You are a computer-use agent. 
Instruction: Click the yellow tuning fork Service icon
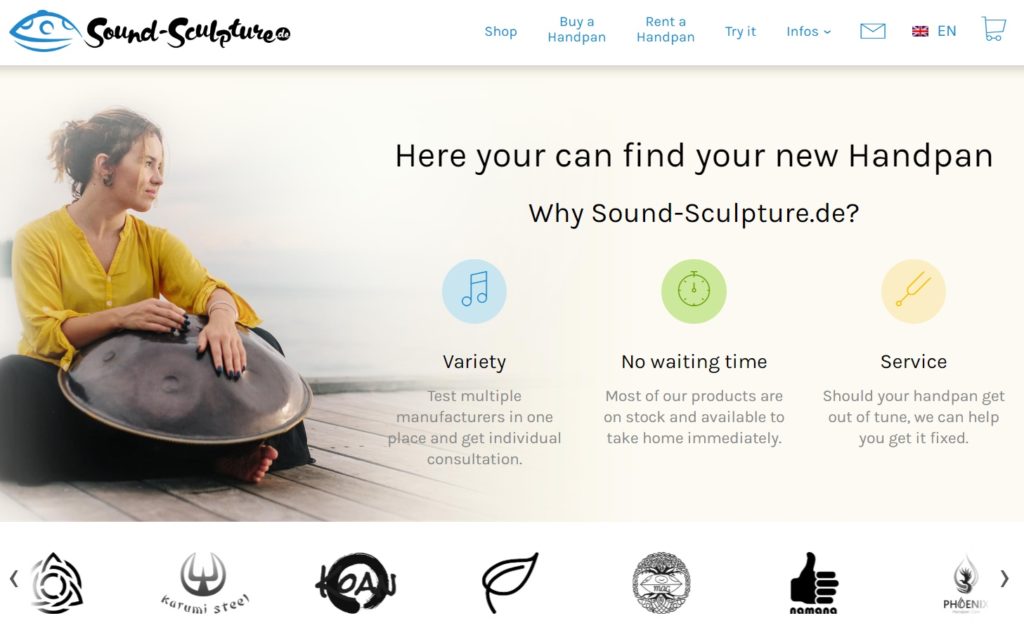(x=913, y=291)
